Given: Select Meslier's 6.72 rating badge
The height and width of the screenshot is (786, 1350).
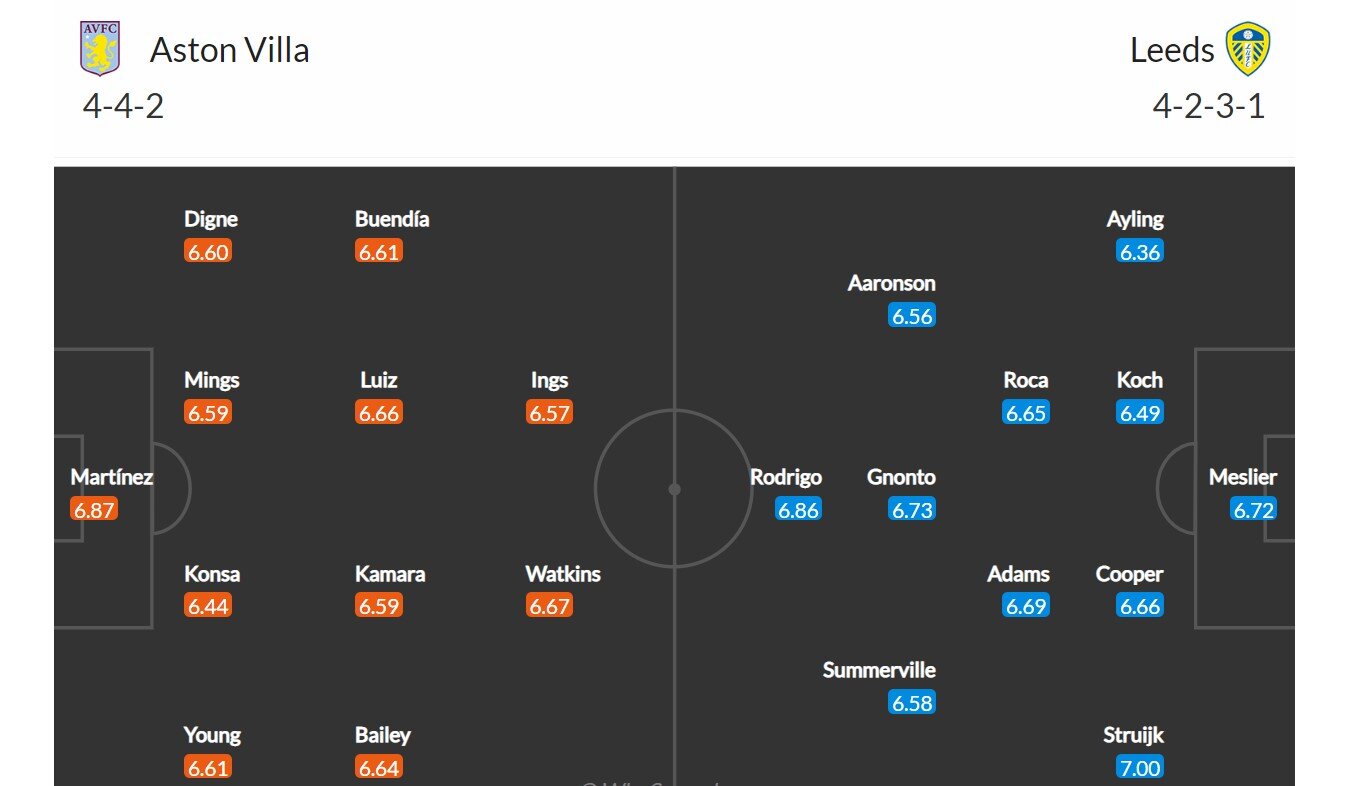Looking at the screenshot, I should 1253,509.
